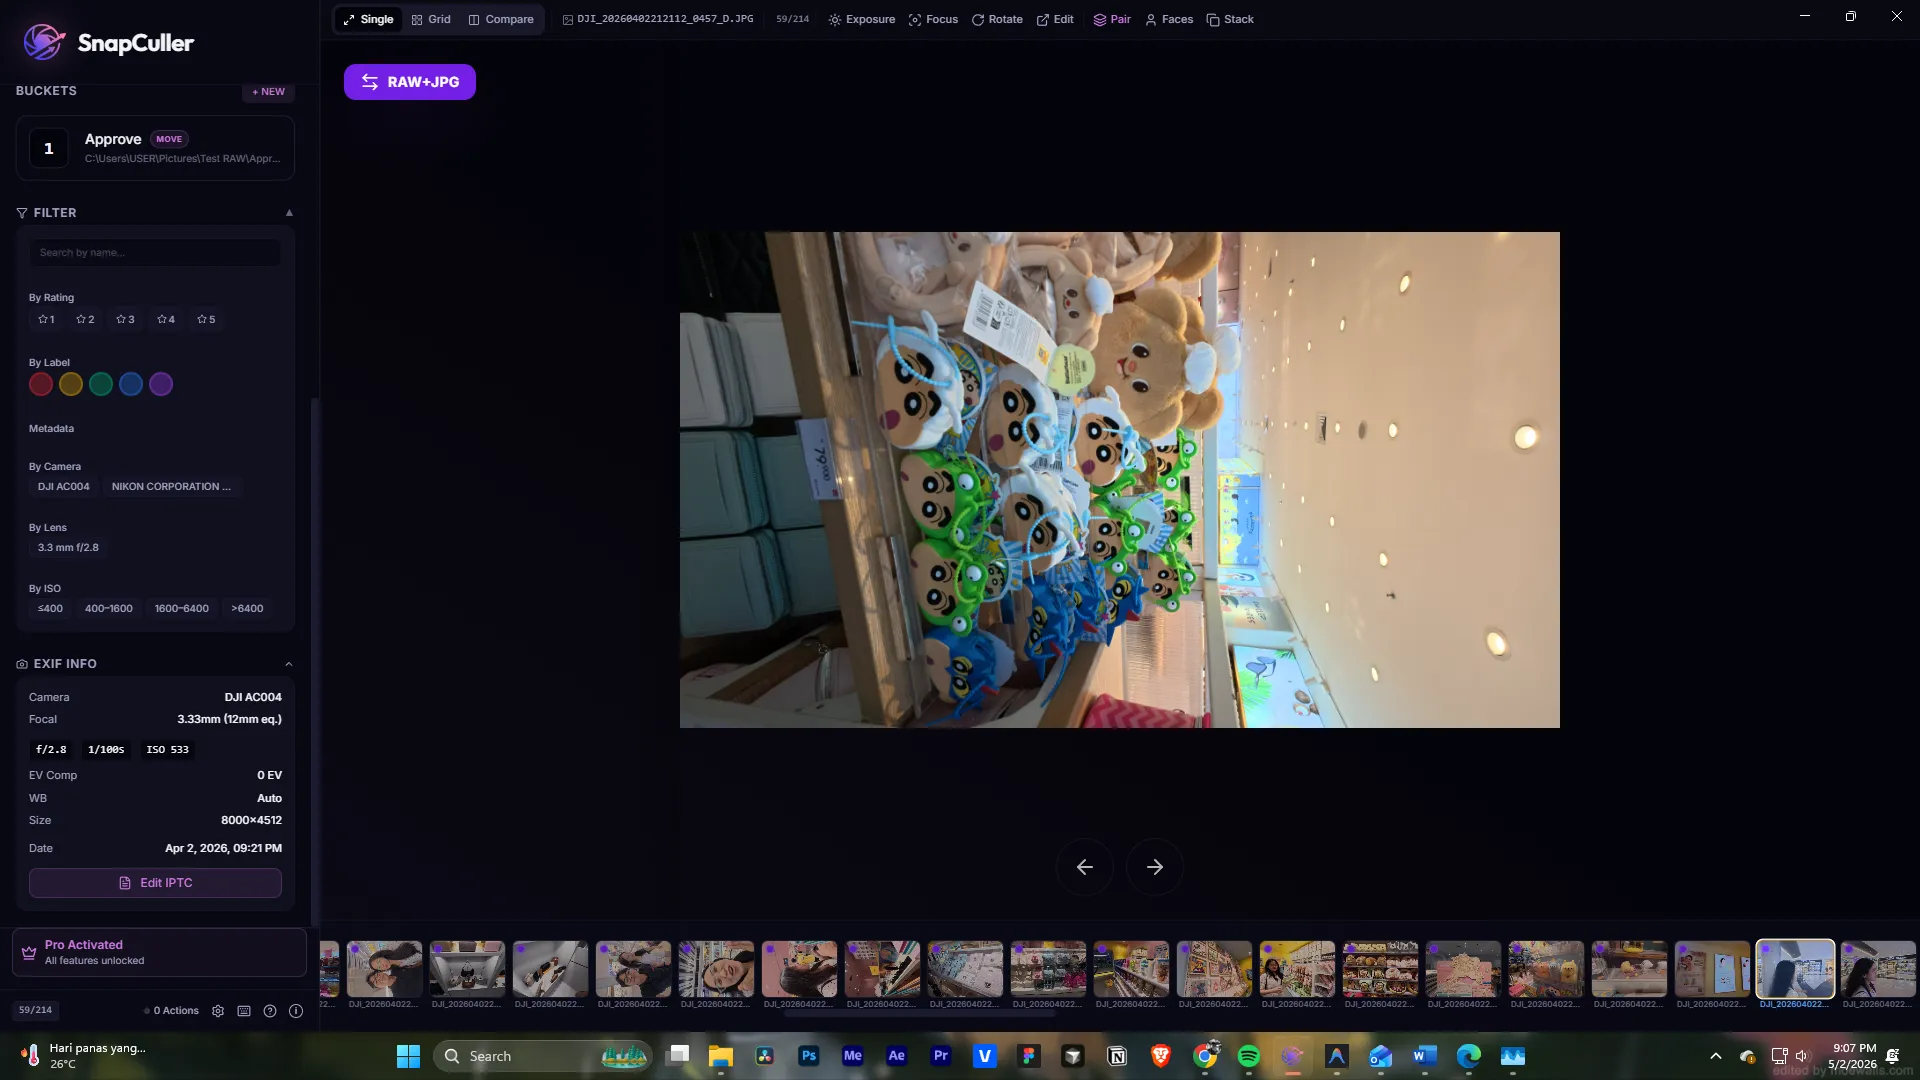This screenshot has width=1920, height=1080.
Task: Filter by DJI AC004 camera
Action: [64, 487]
